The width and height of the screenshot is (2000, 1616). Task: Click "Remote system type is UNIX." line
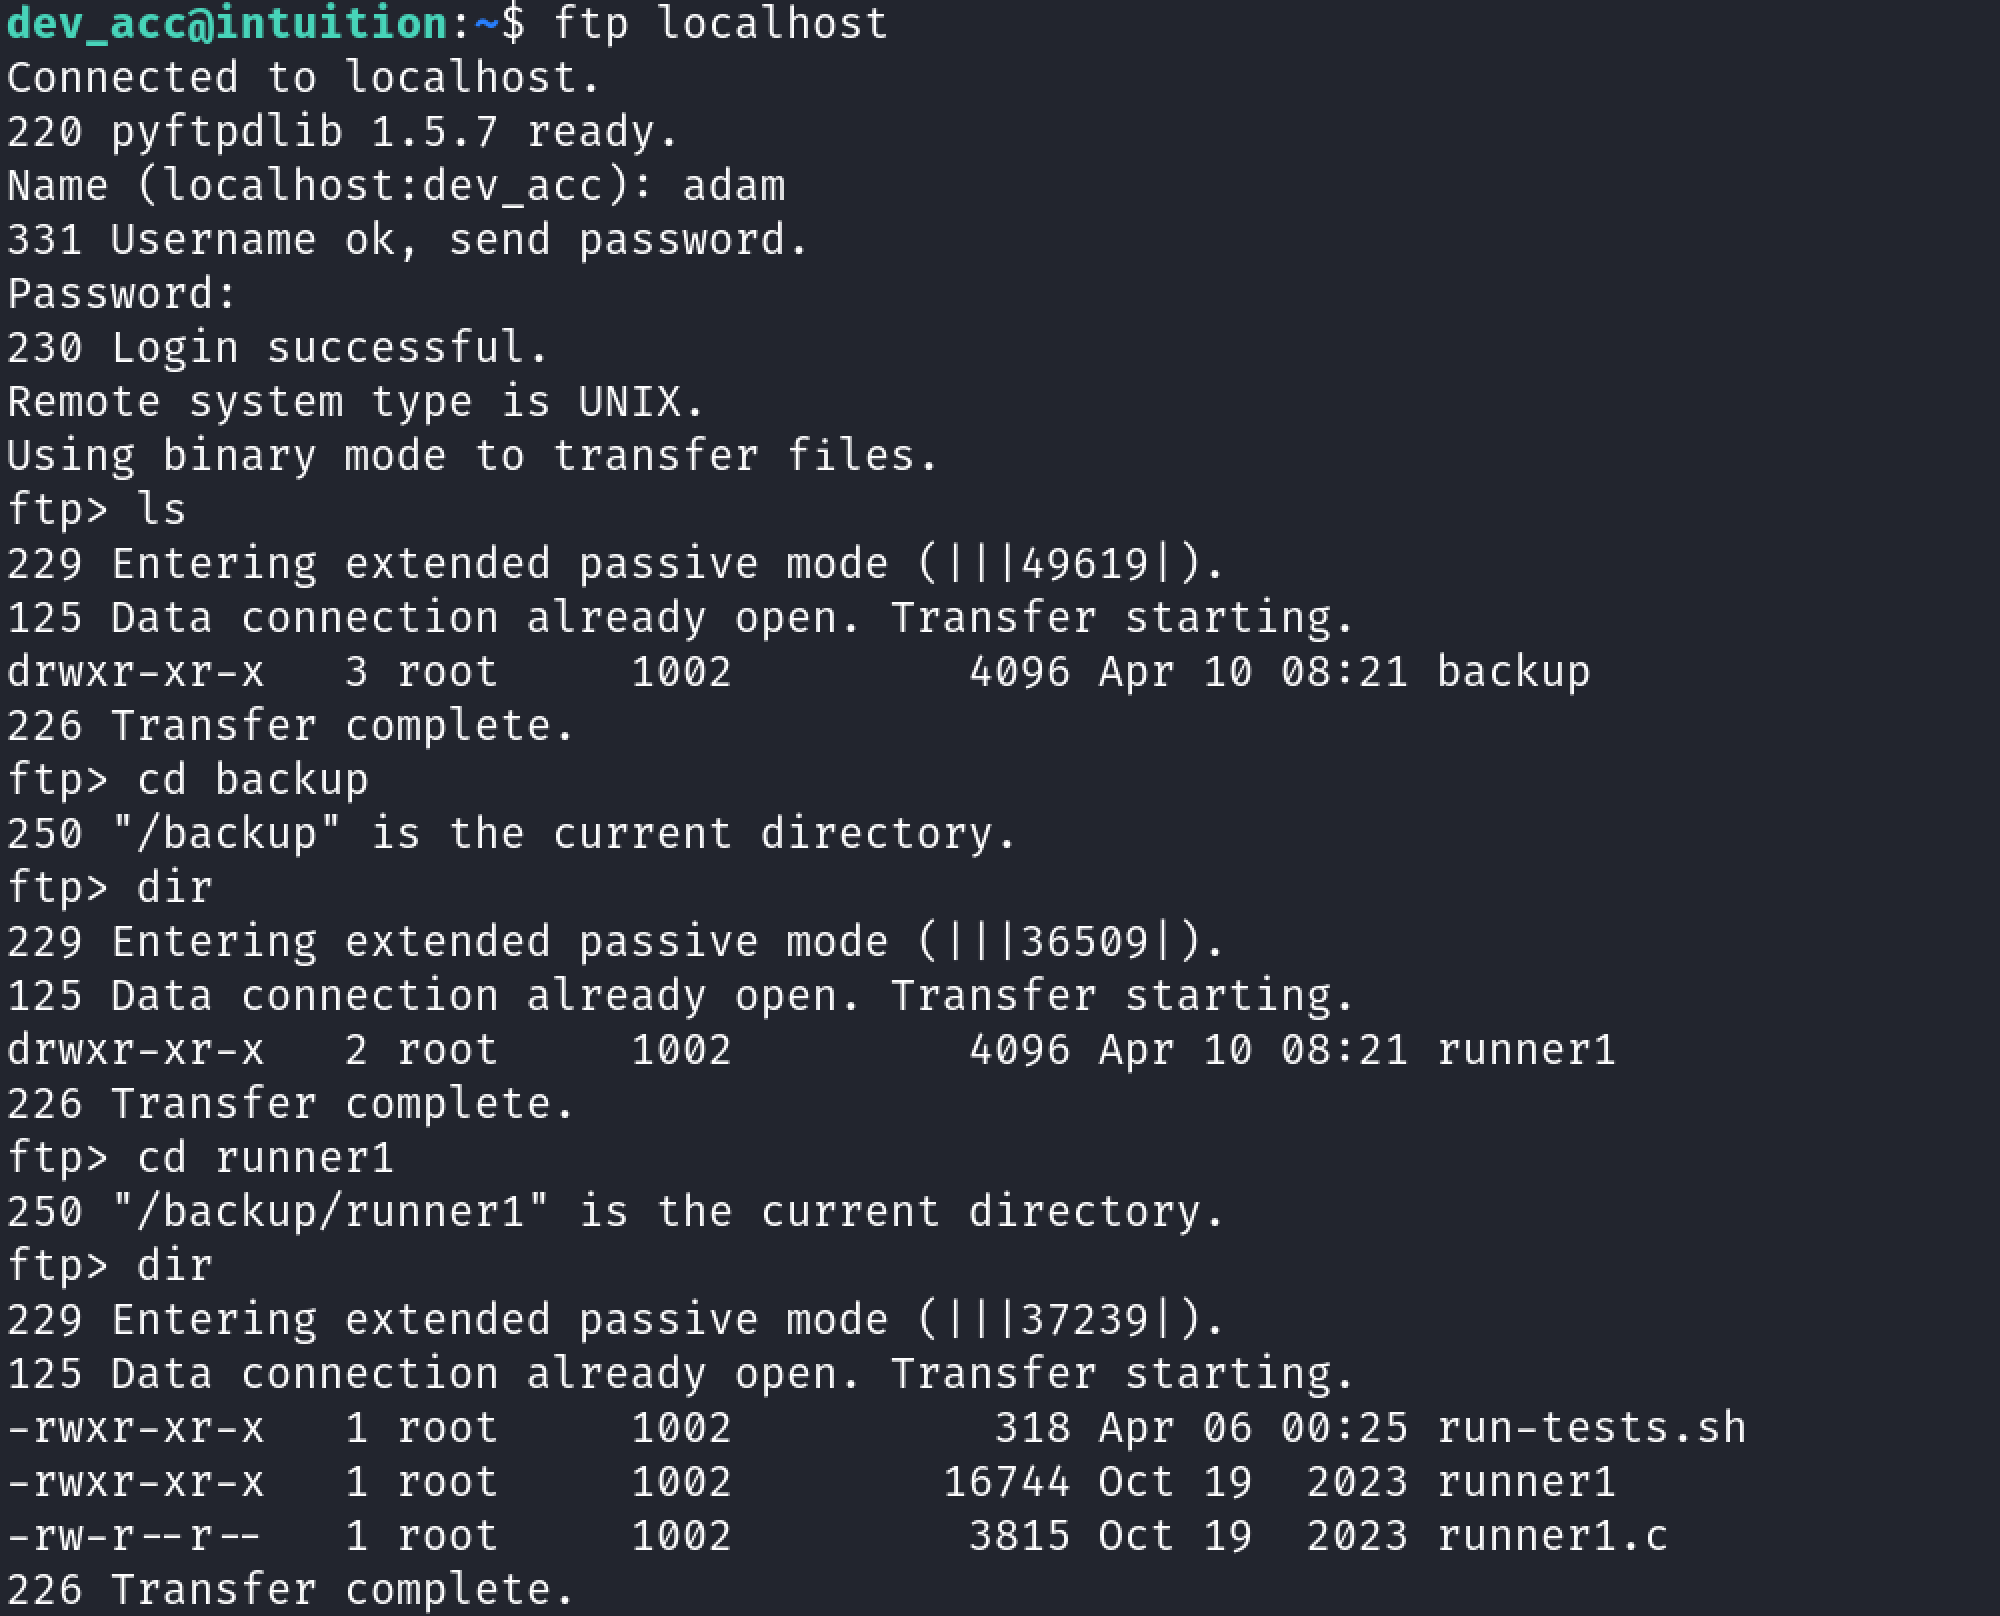pyautogui.click(x=356, y=402)
